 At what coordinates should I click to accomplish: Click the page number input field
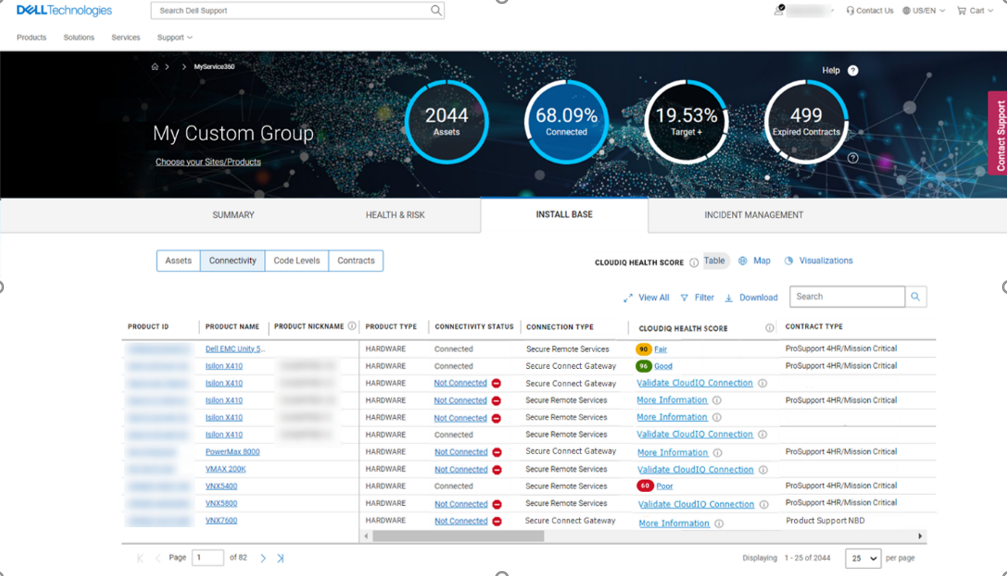[x=207, y=558]
